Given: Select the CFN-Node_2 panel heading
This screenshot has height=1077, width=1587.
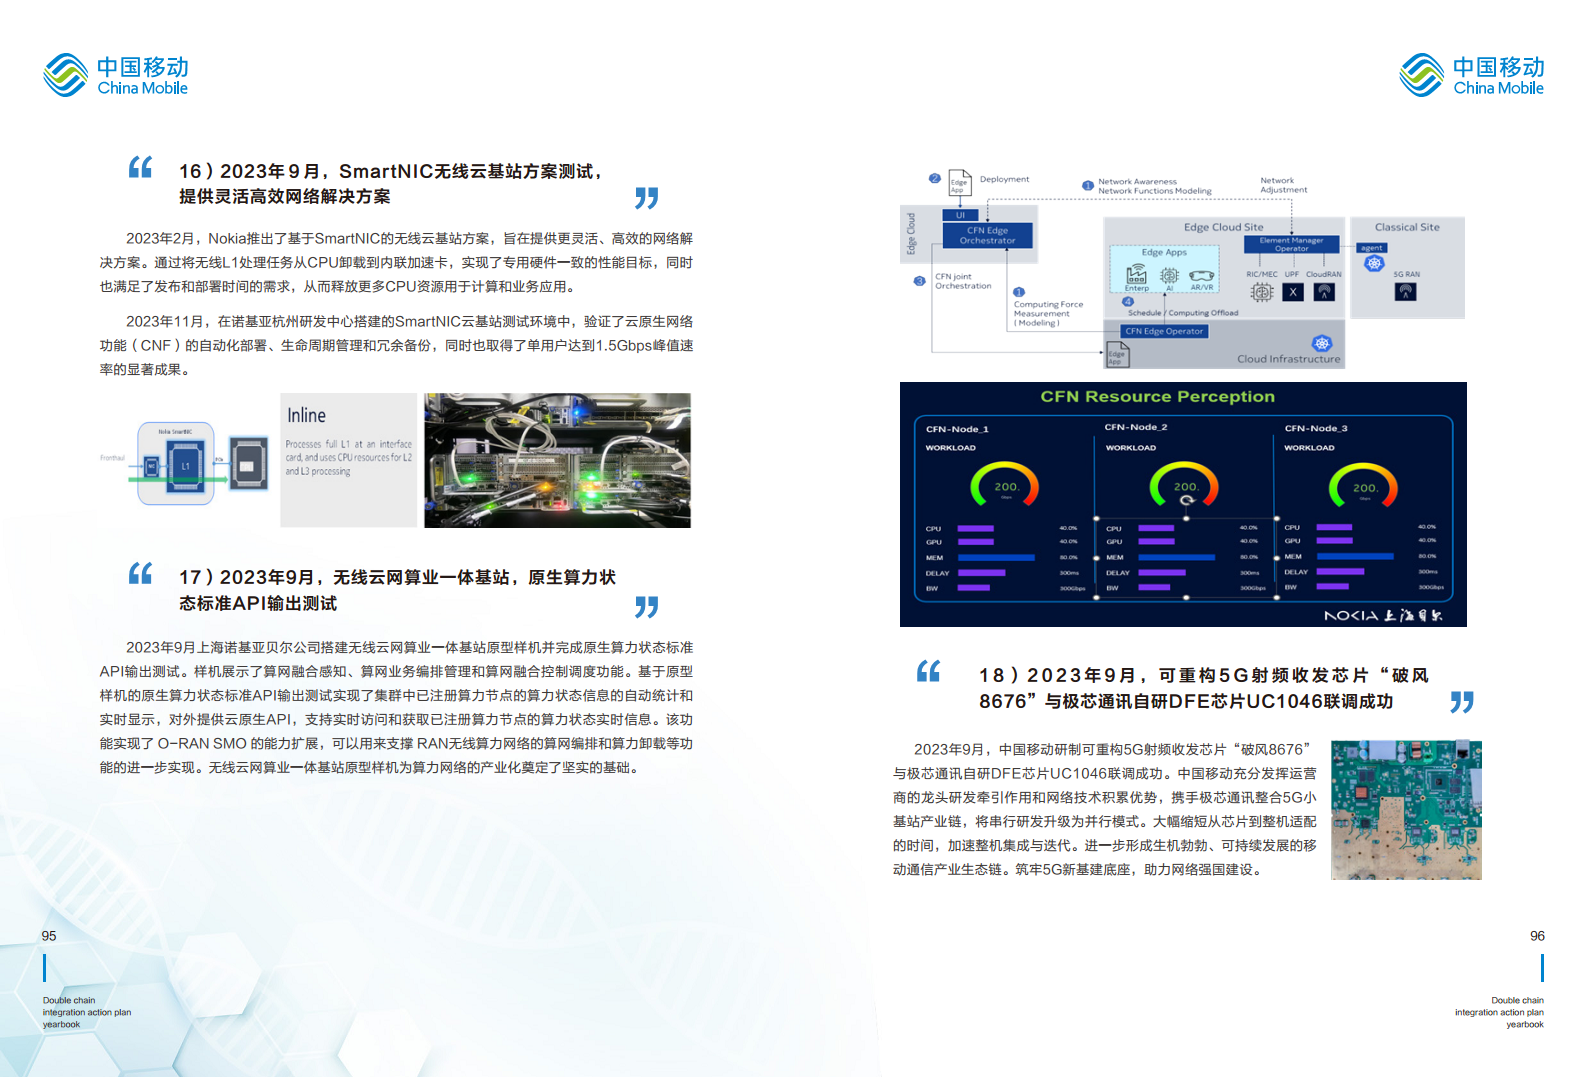Looking at the screenshot, I should point(1136,427).
